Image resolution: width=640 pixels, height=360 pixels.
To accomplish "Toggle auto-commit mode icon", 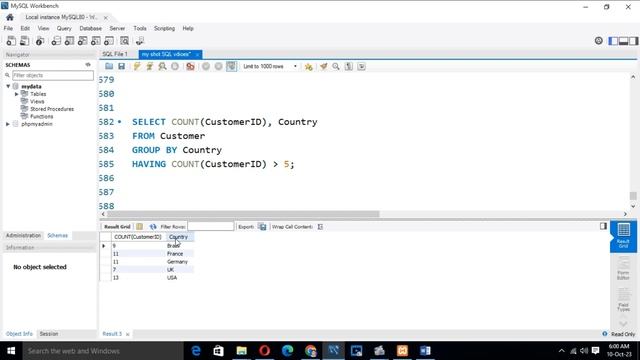I will 231,66.
